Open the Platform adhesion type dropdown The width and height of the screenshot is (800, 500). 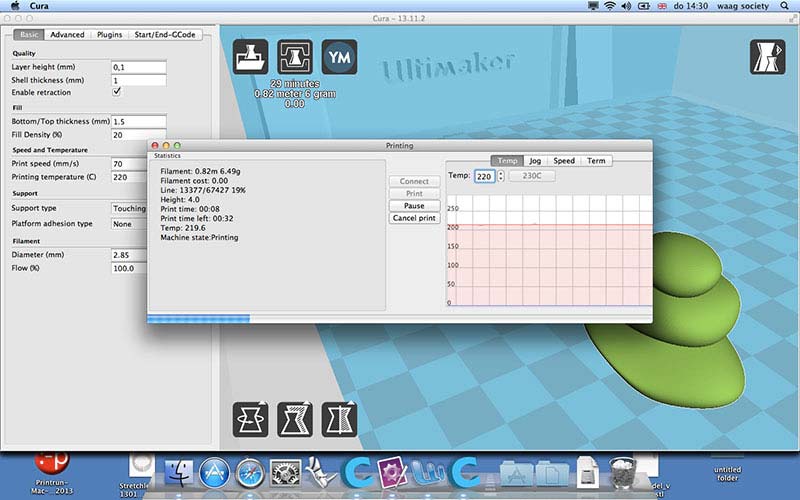point(130,224)
